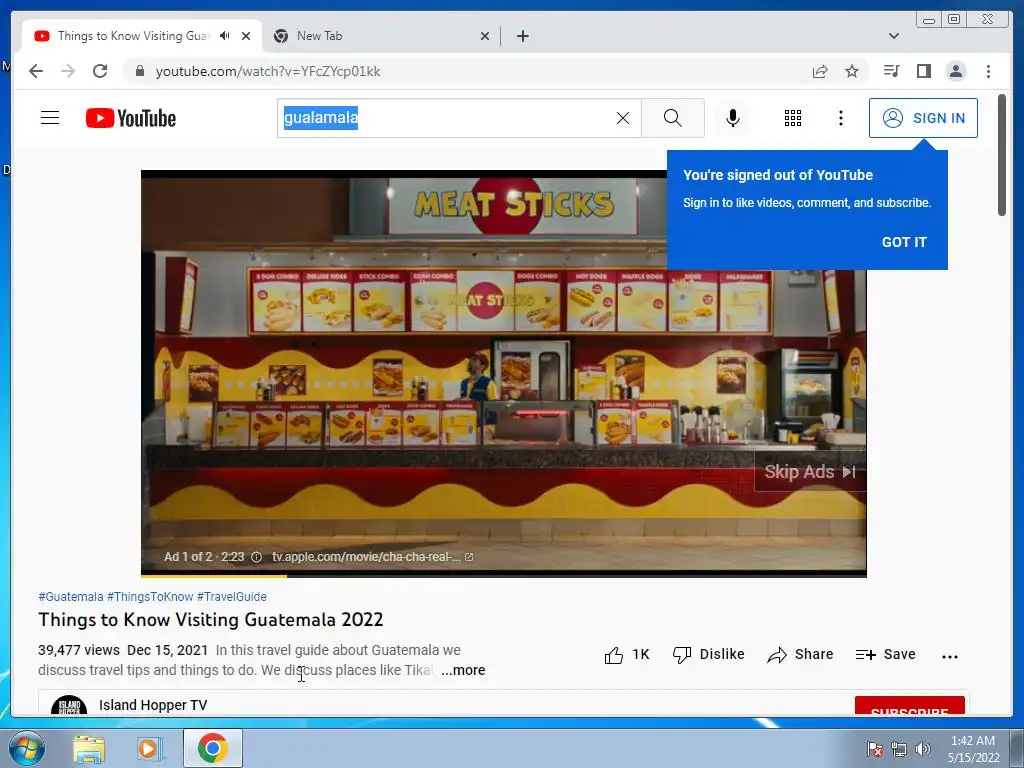This screenshot has height=768, width=1024.
Task: Open the YouTube apps grid
Action: click(x=793, y=118)
